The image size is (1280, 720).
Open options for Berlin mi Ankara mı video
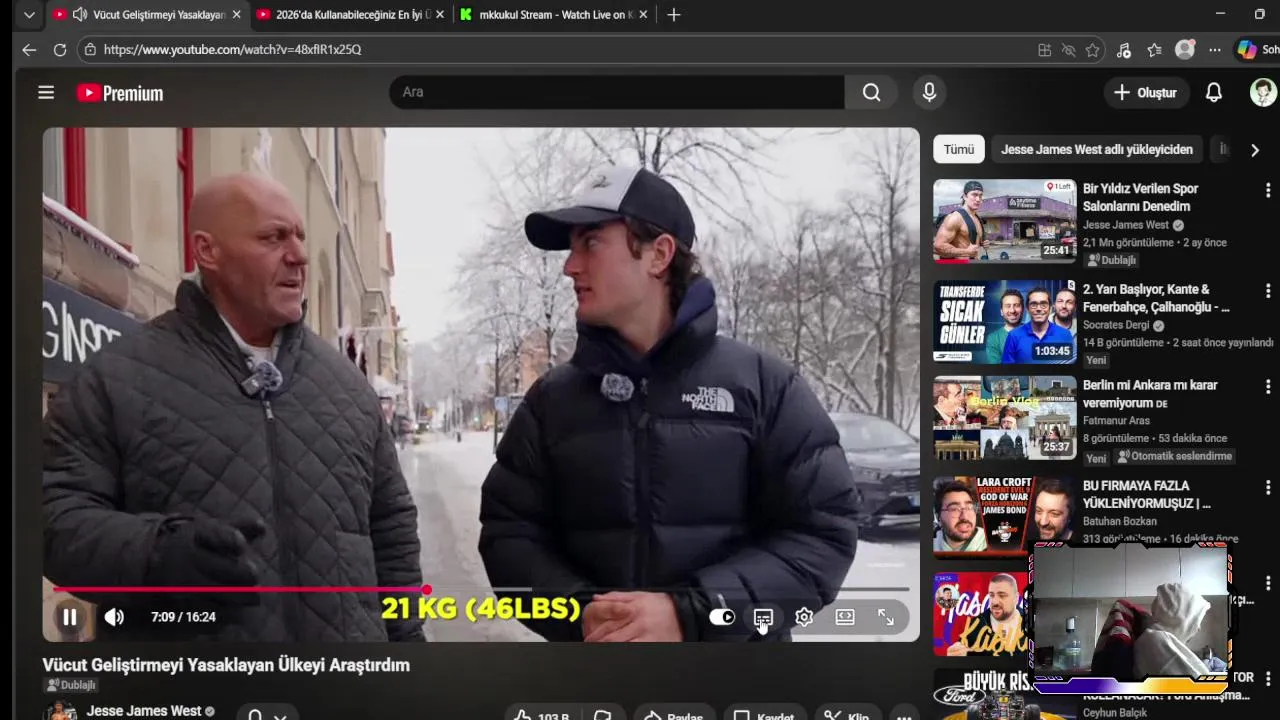click(1268, 387)
